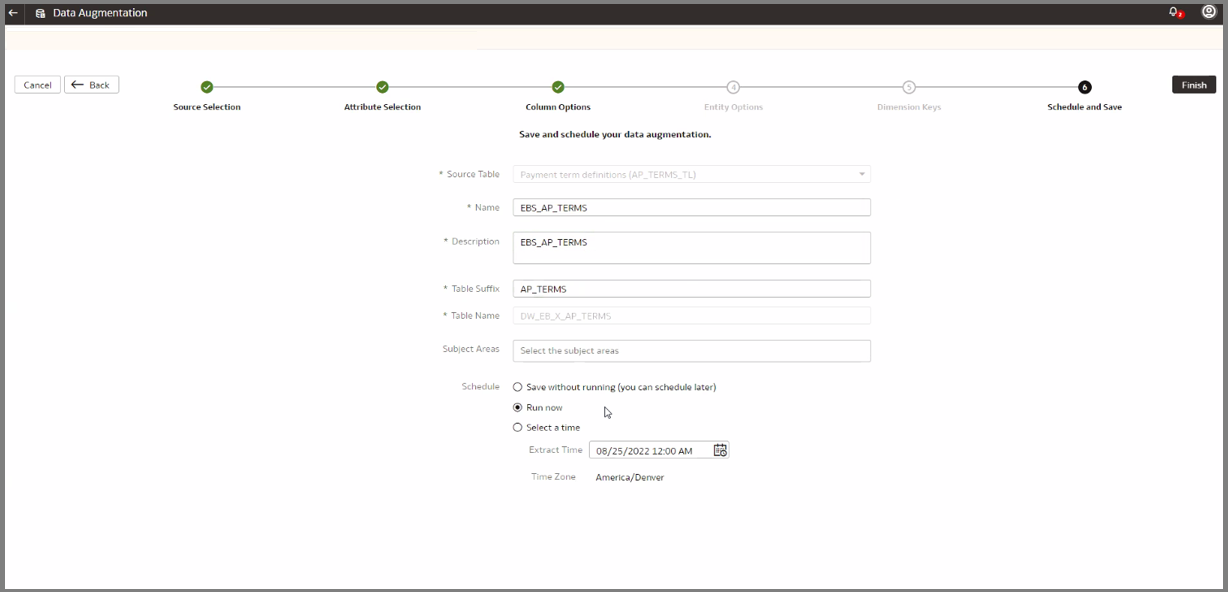
Task: Click the Extract Time label
Action: point(555,450)
